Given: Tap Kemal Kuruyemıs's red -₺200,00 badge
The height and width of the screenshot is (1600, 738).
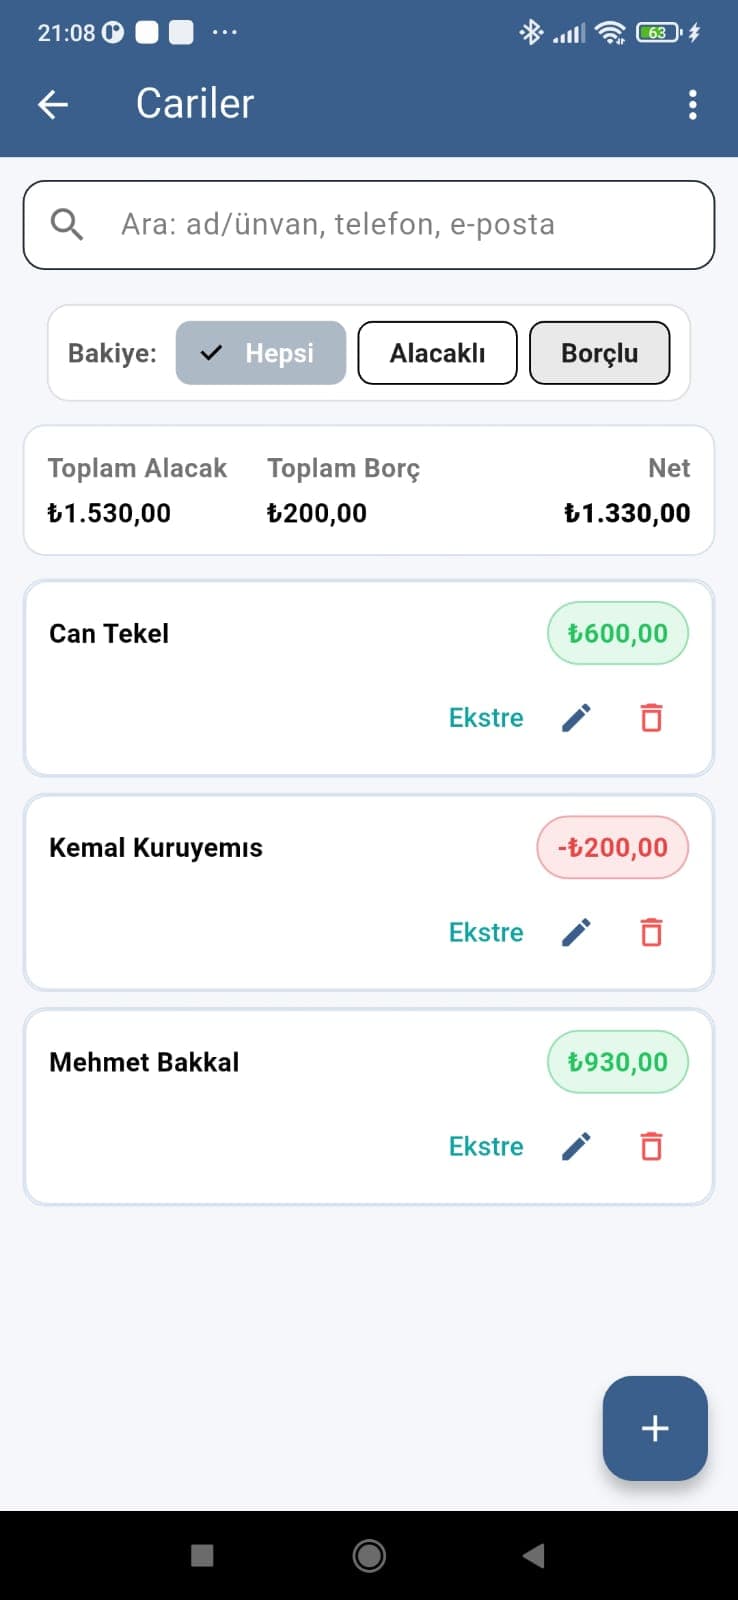Looking at the screenshot, I should 612,848.
